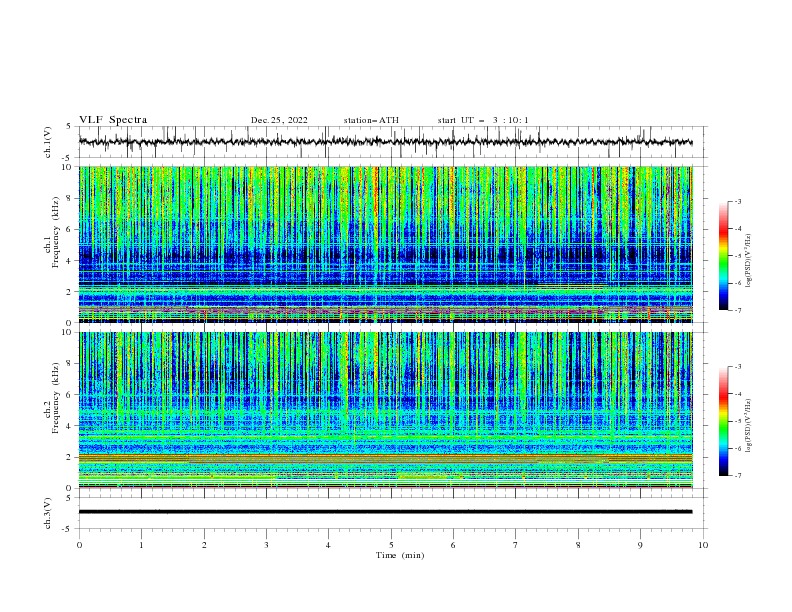792x612 pixels.
Task: Click the ch.1 spectrogram color bar
Action: pyautogui.click(x=723, y=255)
